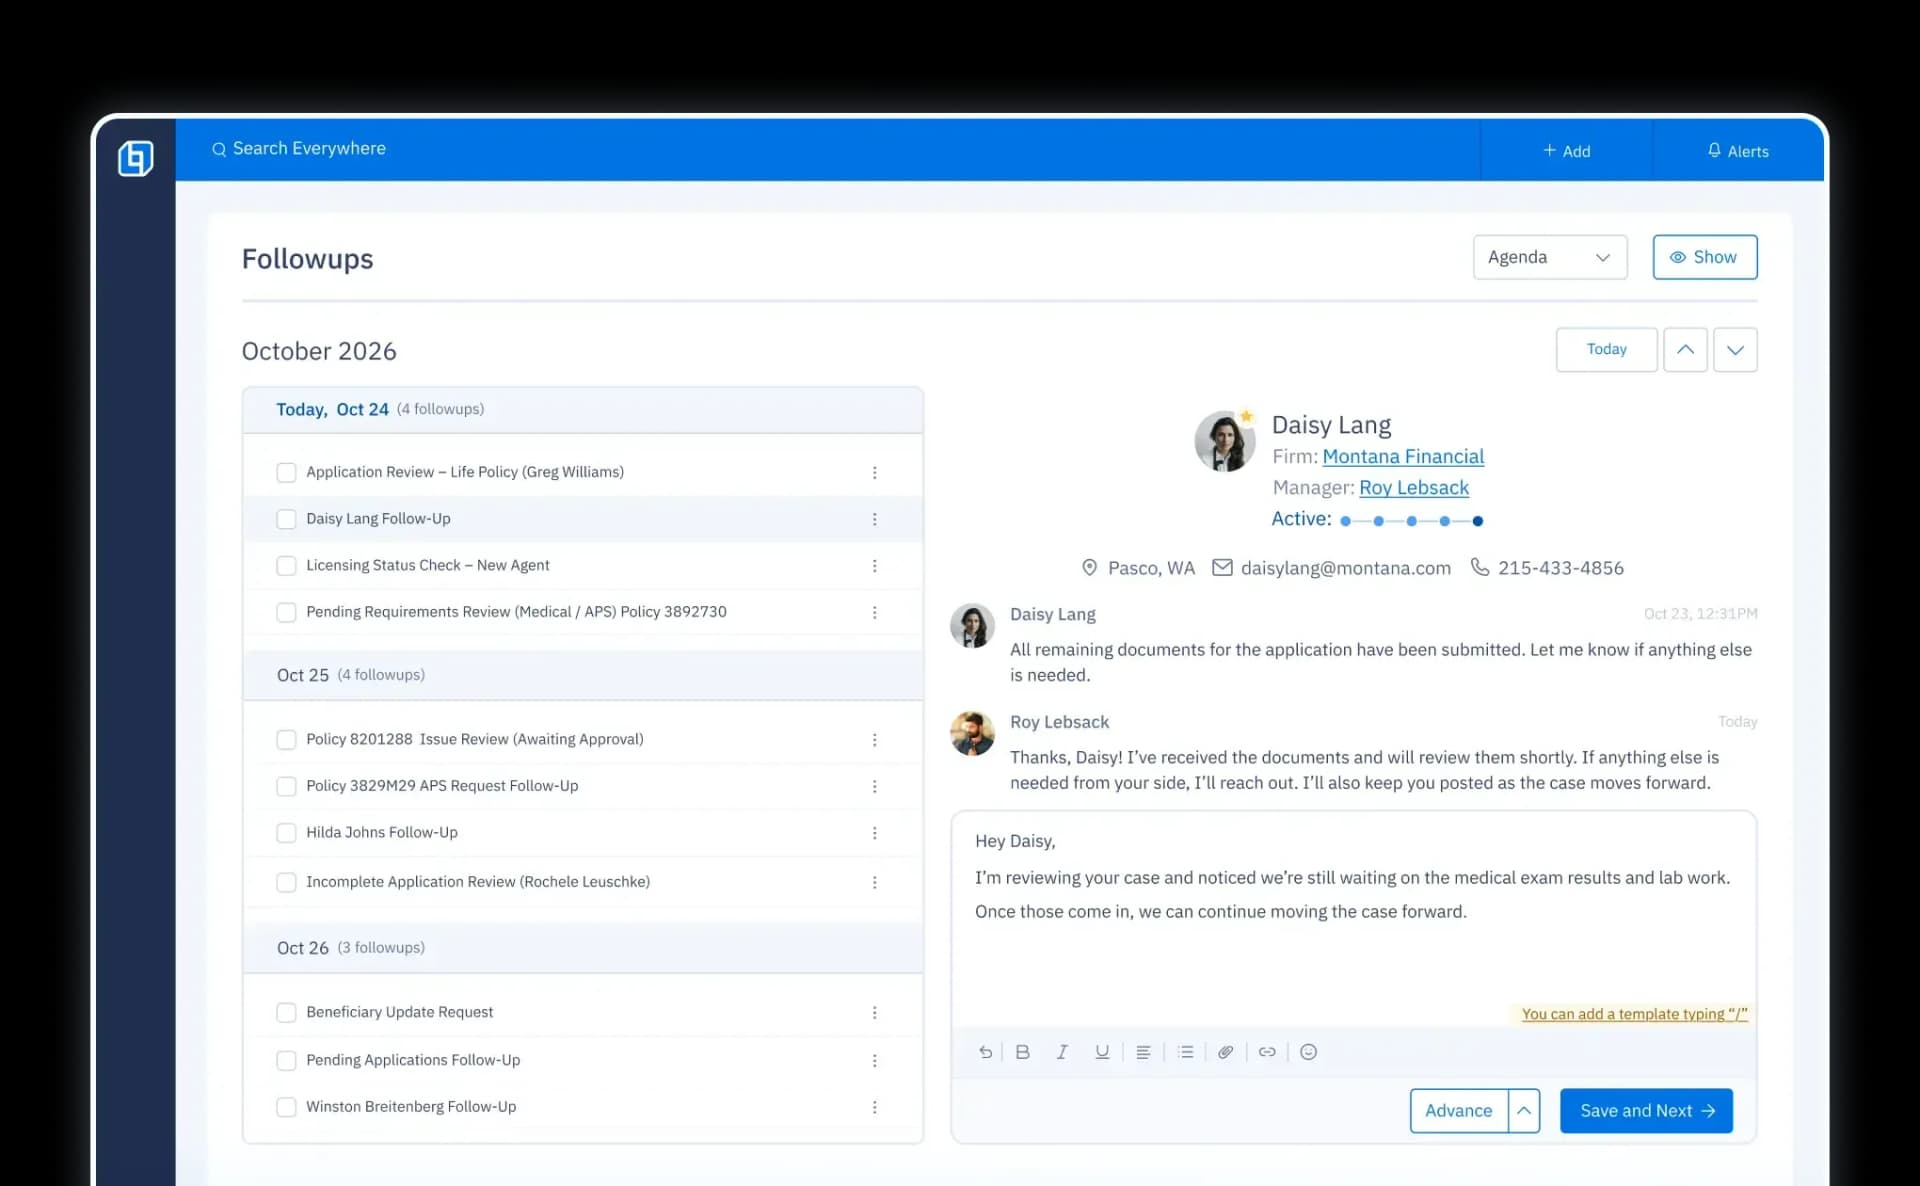
Task: Click the Add menu in the top bar
Action: tap(1566, 151)
